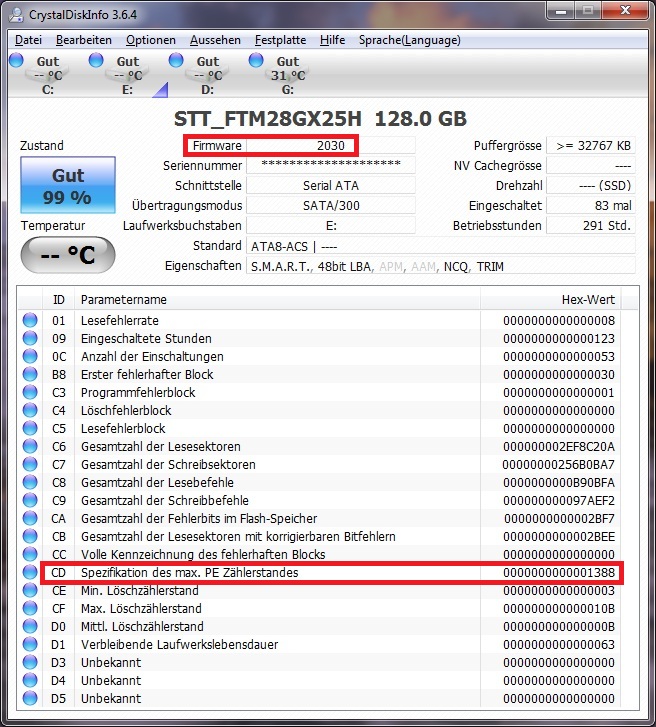
Task: Click the Betriebsstunden value 291 Std.
Action: pos(591,225)
